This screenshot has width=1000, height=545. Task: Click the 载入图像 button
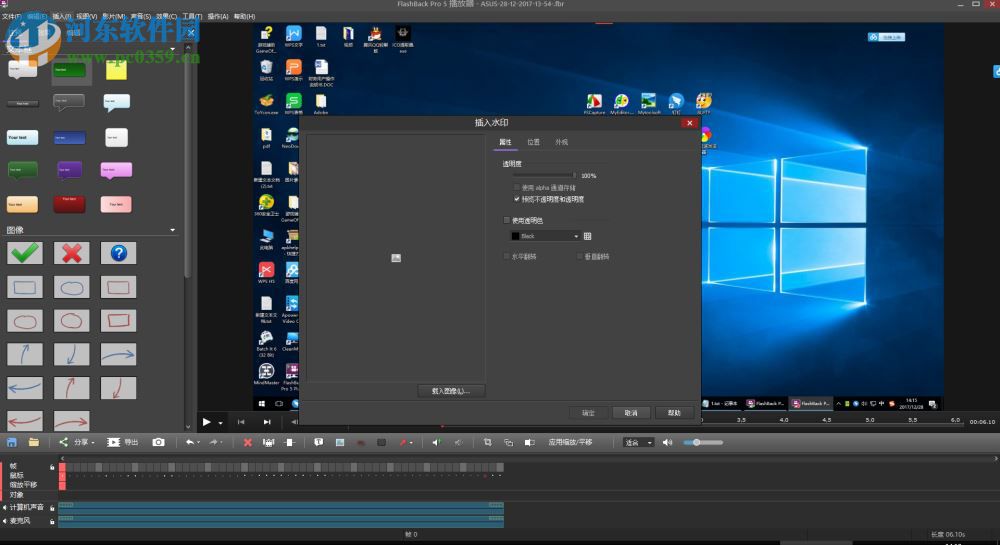(x=450, y=391)
